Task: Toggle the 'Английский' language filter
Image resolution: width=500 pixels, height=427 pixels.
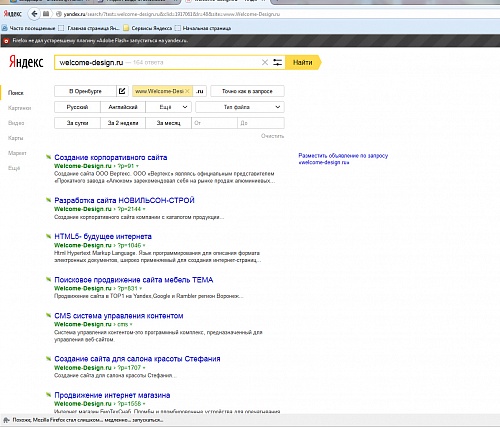Action: pyautogui.click(x=123, y=107)
